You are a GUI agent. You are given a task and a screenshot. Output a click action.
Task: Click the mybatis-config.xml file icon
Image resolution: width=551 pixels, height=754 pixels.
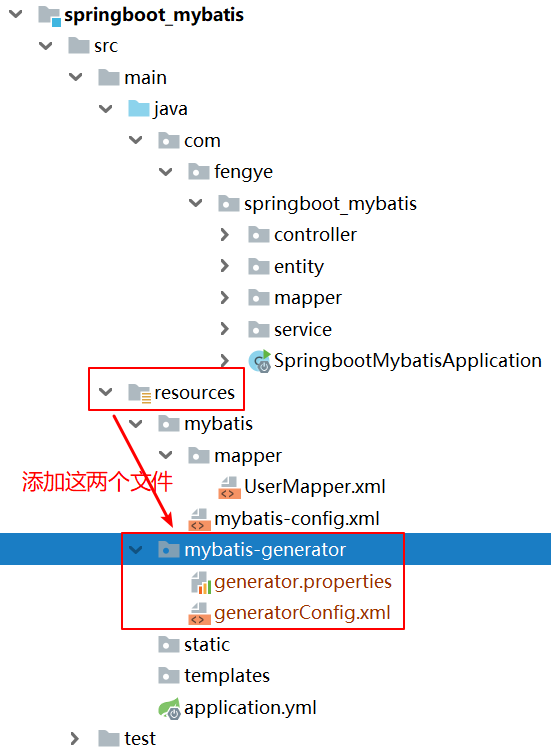[x=200, y=519]
